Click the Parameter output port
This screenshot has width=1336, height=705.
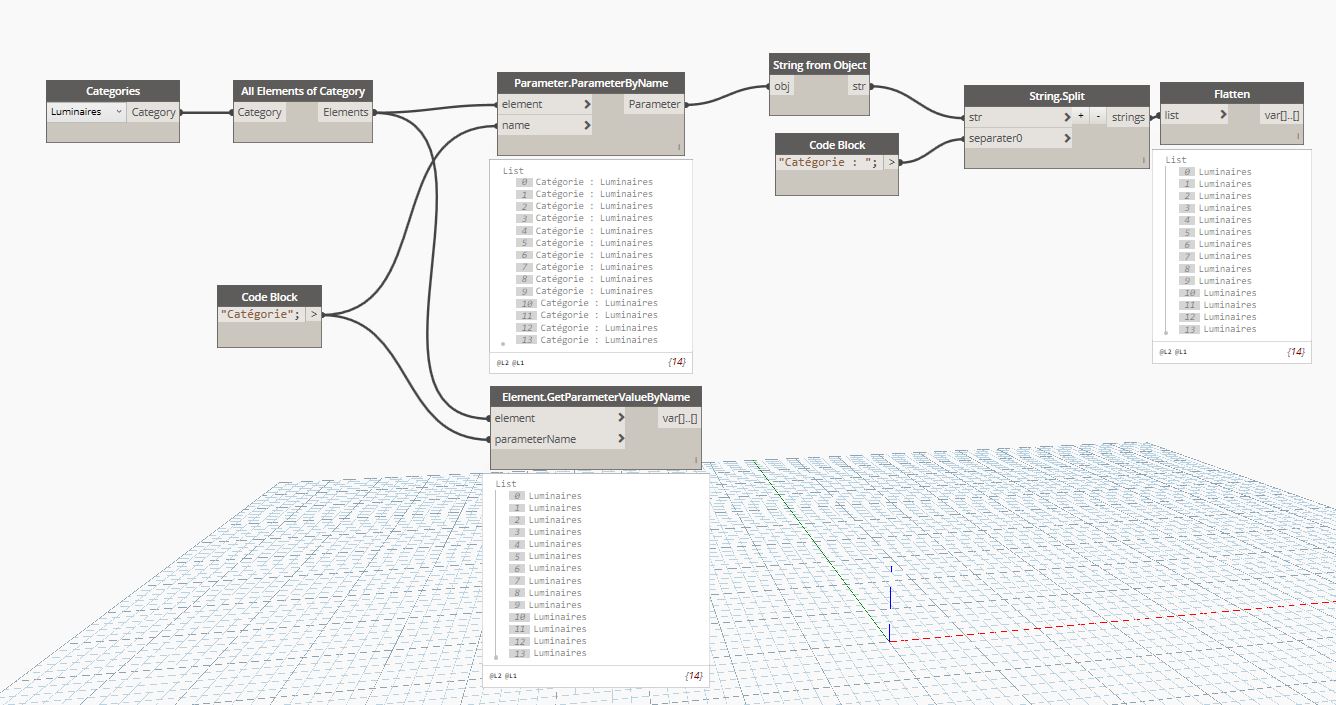(655, 104)
